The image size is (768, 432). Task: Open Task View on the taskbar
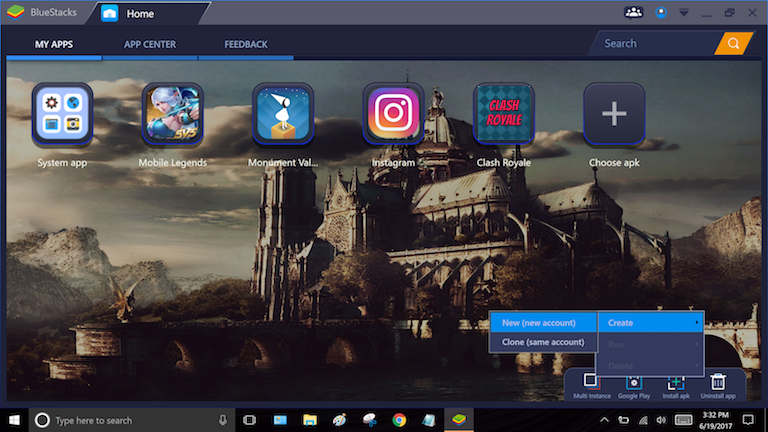click(250, 420)
